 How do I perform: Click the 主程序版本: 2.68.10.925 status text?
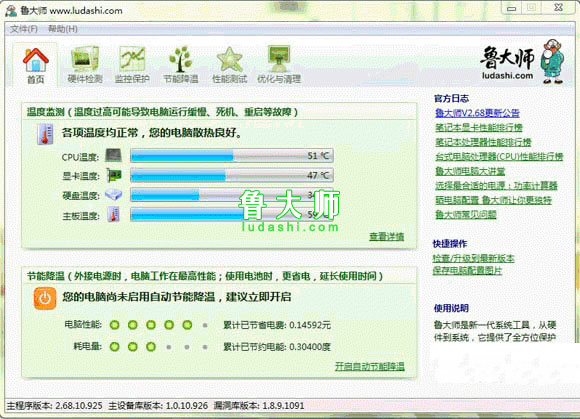[54, 406]
